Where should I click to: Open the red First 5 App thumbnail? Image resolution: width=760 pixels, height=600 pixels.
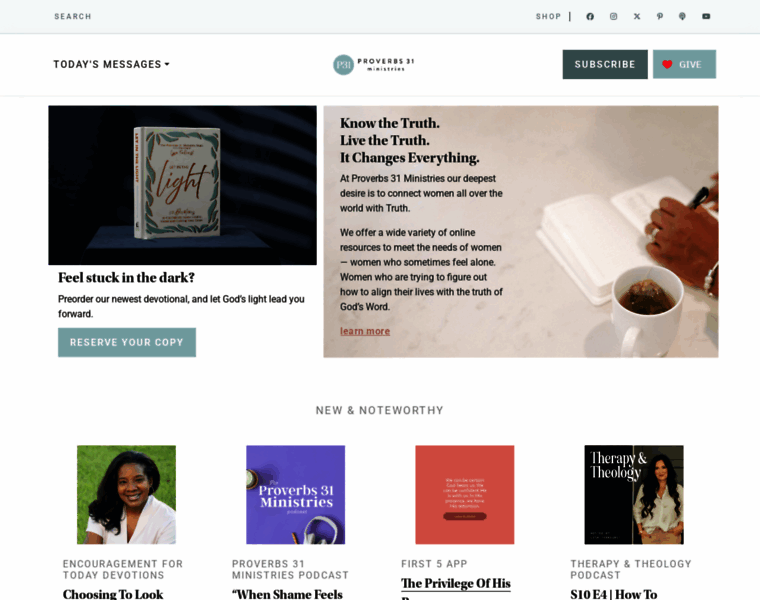(465, 495)
